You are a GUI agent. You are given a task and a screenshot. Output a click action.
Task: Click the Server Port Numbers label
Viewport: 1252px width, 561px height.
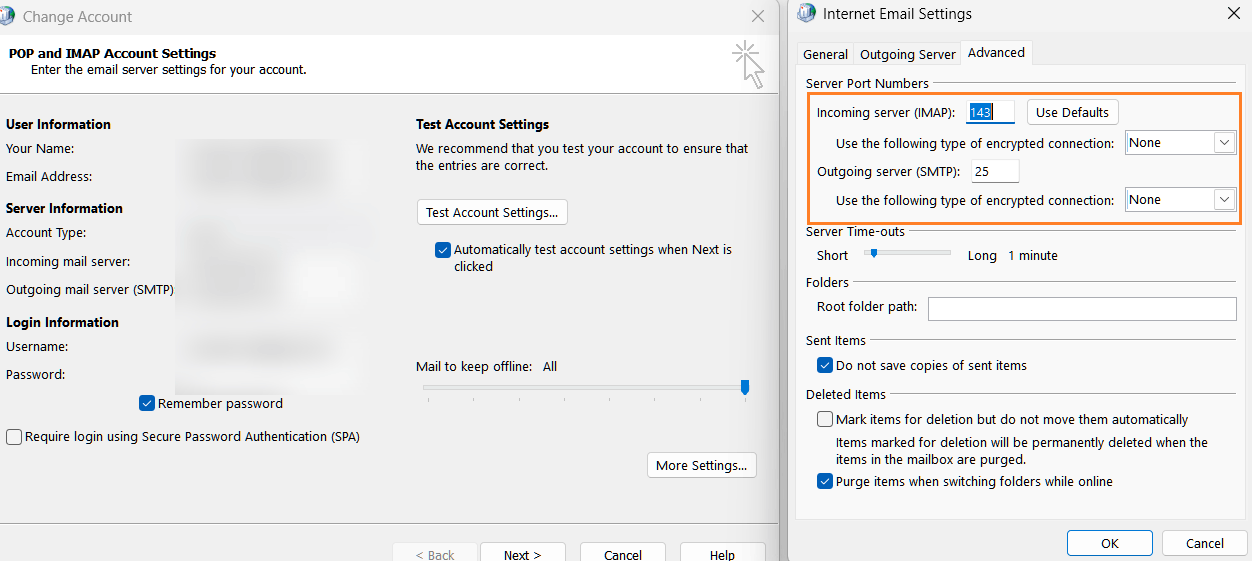[x=867, y=84]
